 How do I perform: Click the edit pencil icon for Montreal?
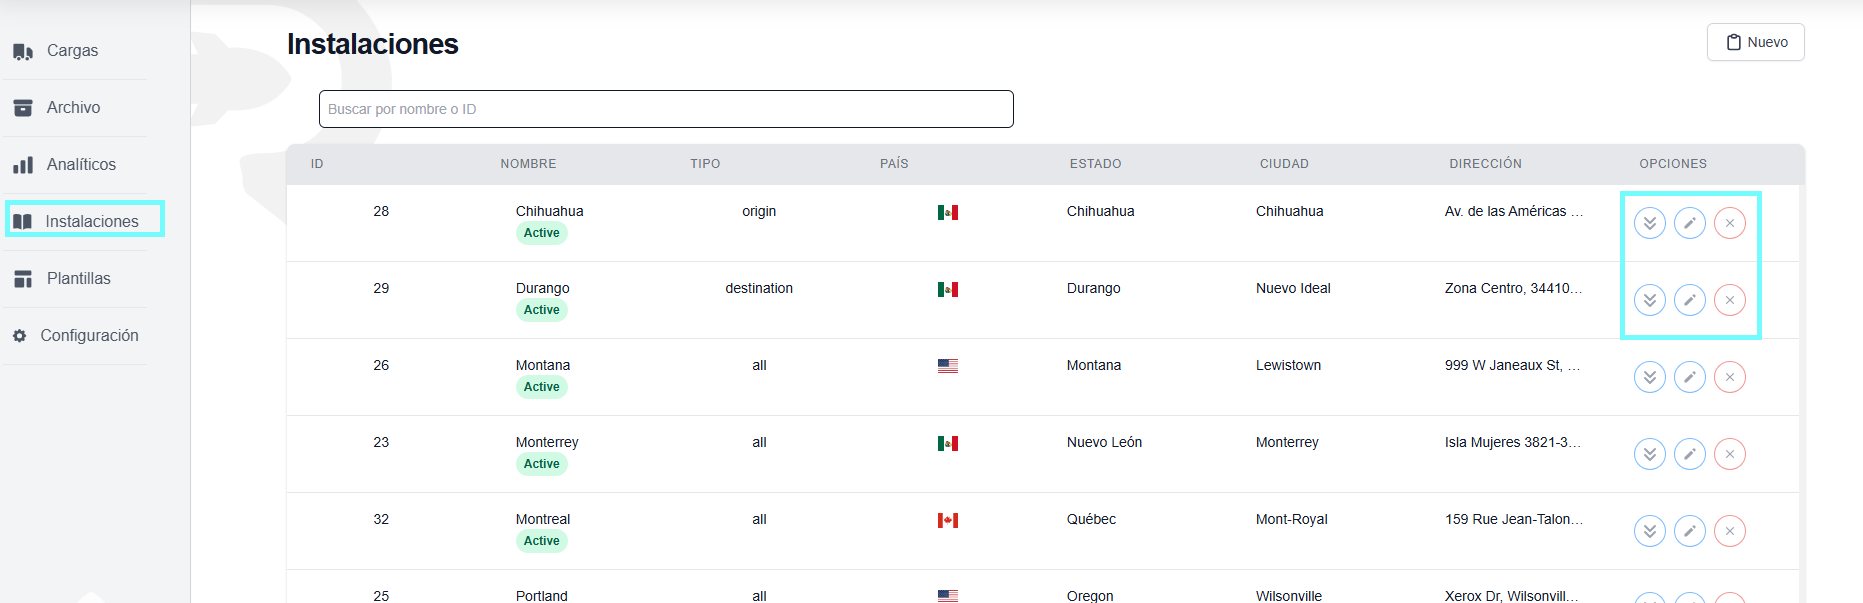(1689, 531)
